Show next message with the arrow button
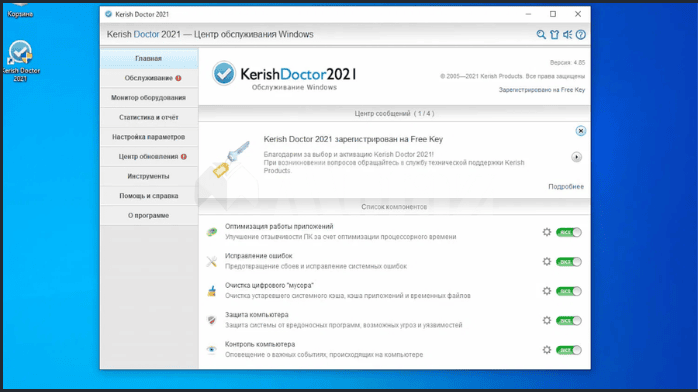The width and height of the screenshot is (698, 392). 576,157
